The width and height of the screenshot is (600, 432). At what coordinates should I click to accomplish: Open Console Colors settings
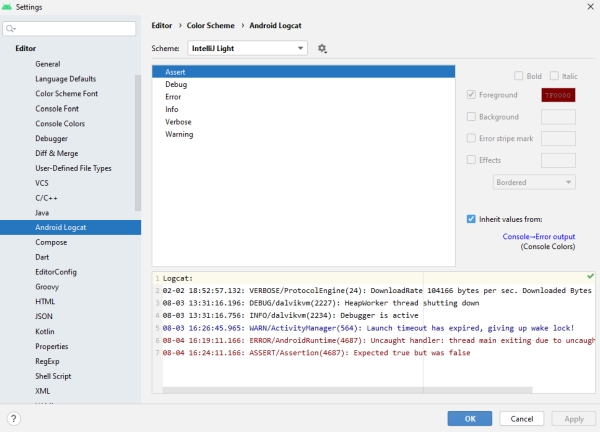click(x=60, y=124)
